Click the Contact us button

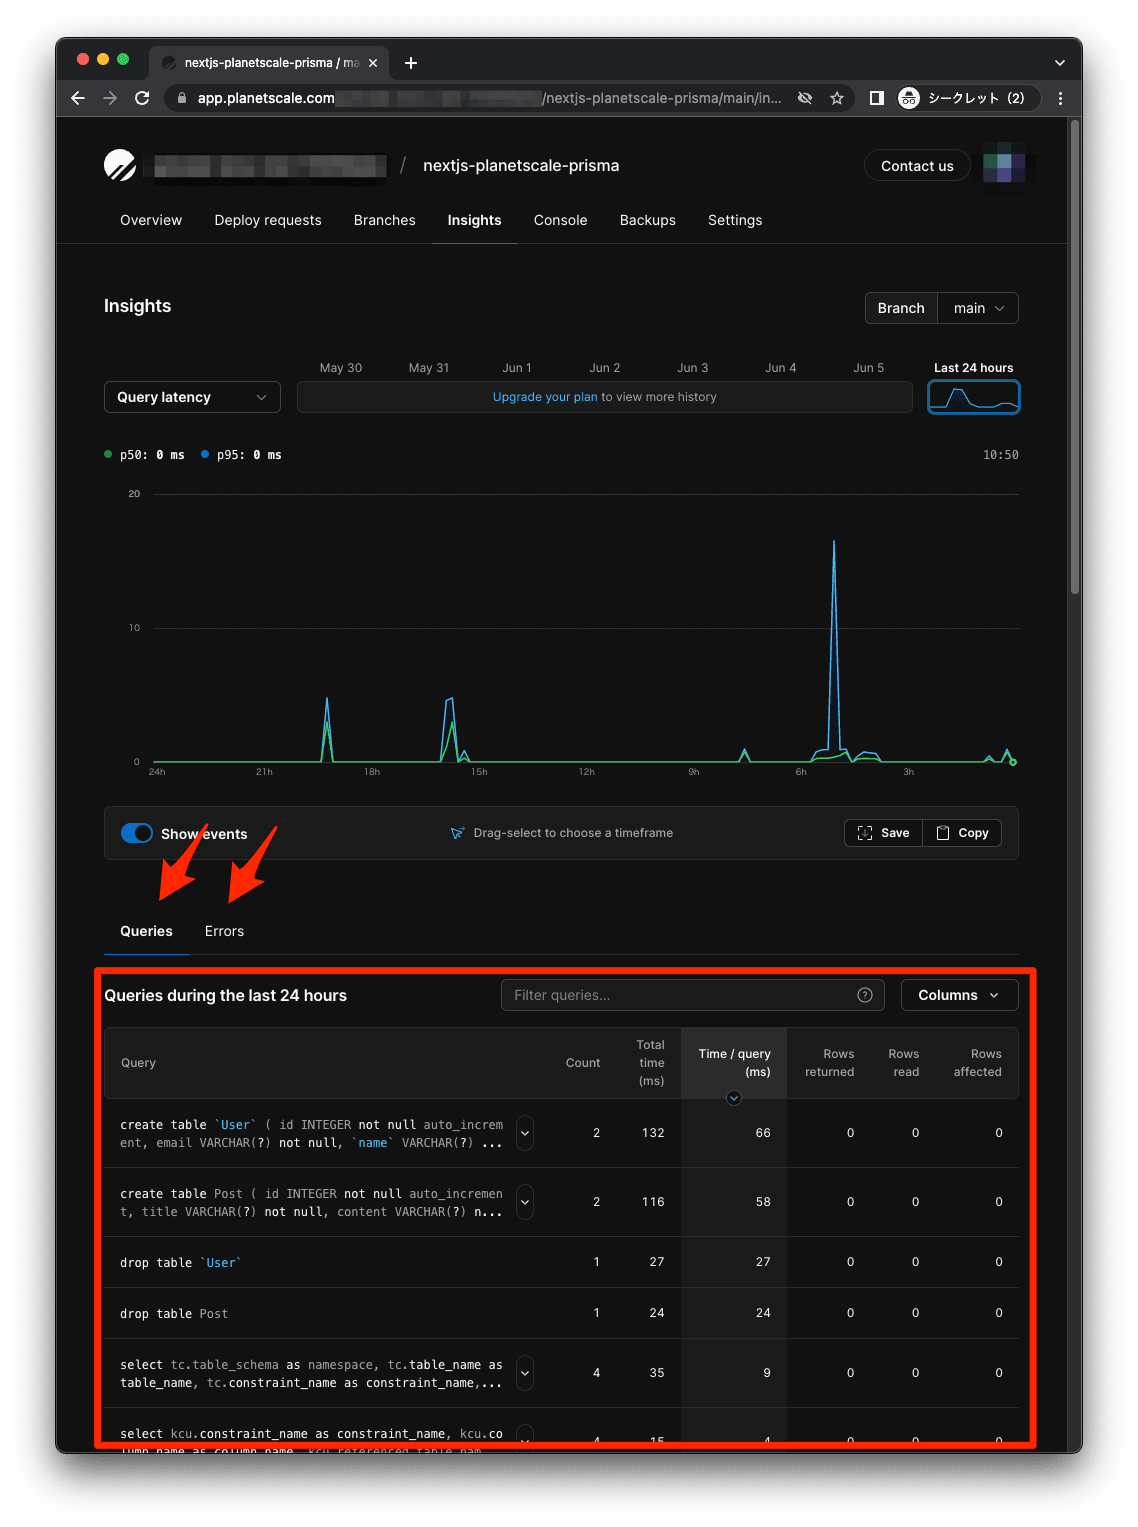click(917, 166)
